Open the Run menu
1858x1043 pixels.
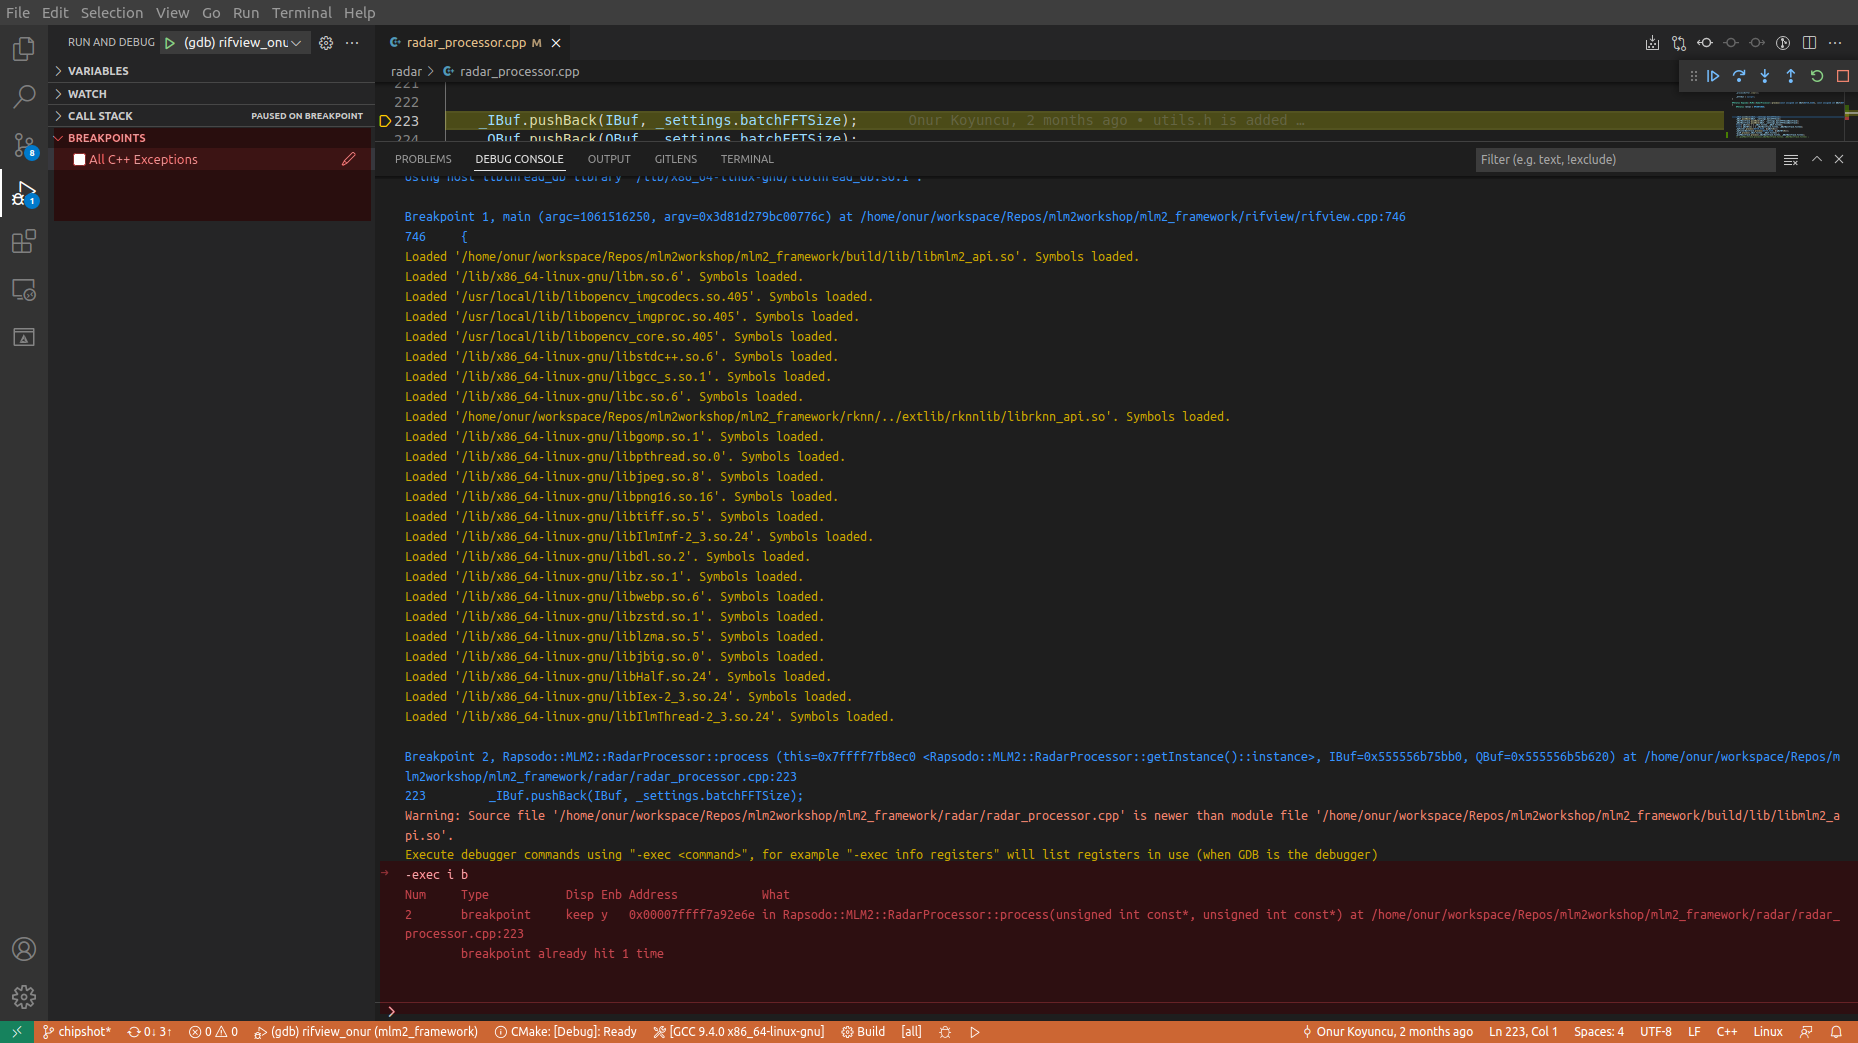coord(245,13)
